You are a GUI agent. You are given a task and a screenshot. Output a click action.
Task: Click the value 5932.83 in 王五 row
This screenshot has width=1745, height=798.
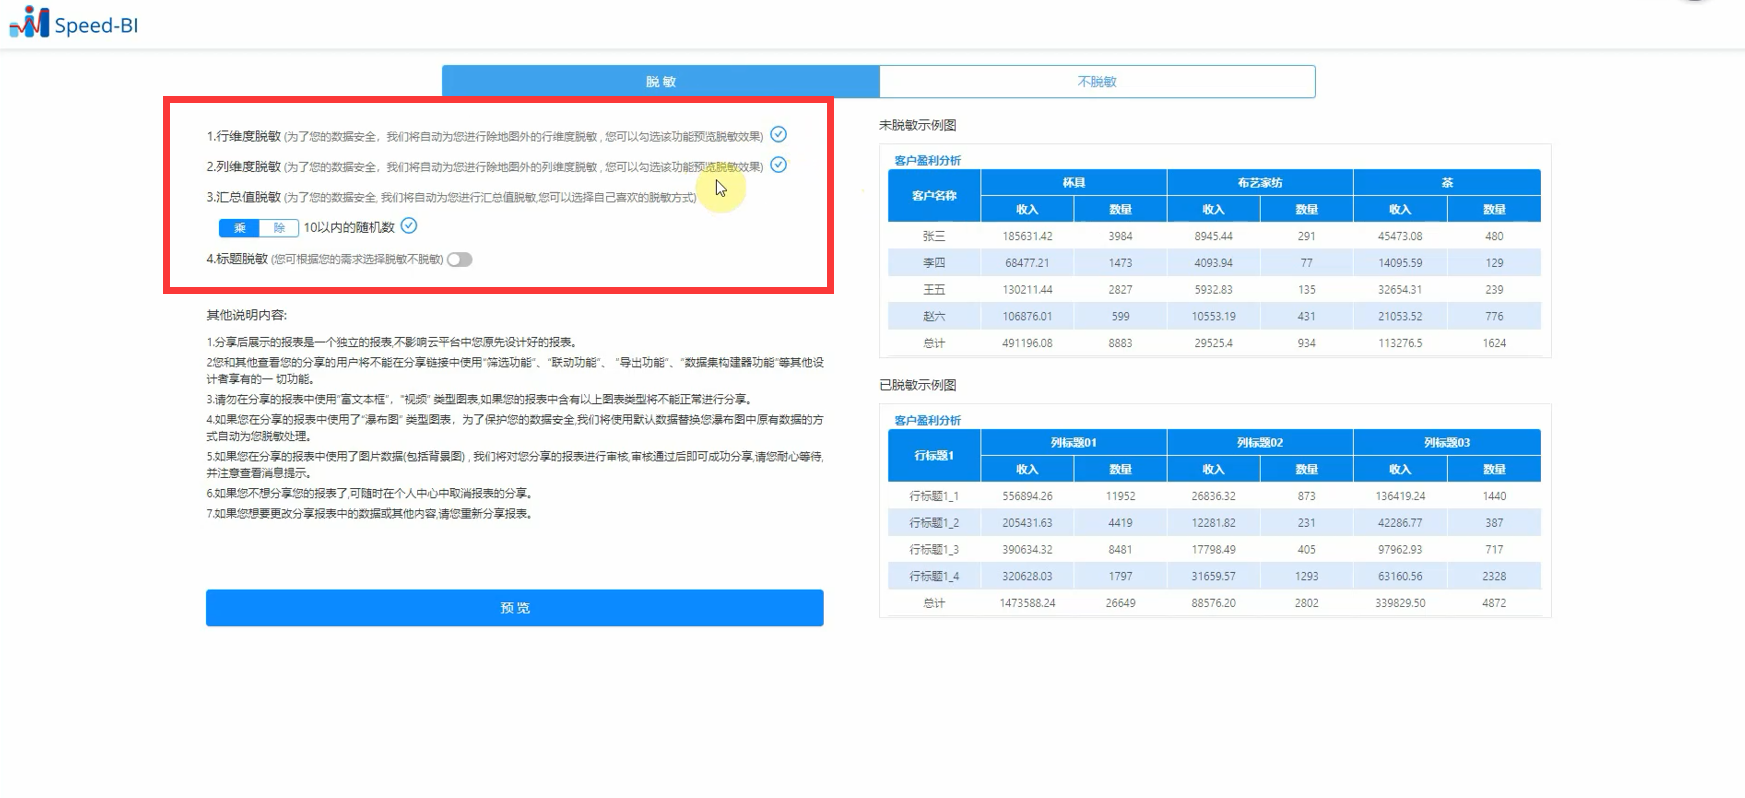(x=1213, y=290)
